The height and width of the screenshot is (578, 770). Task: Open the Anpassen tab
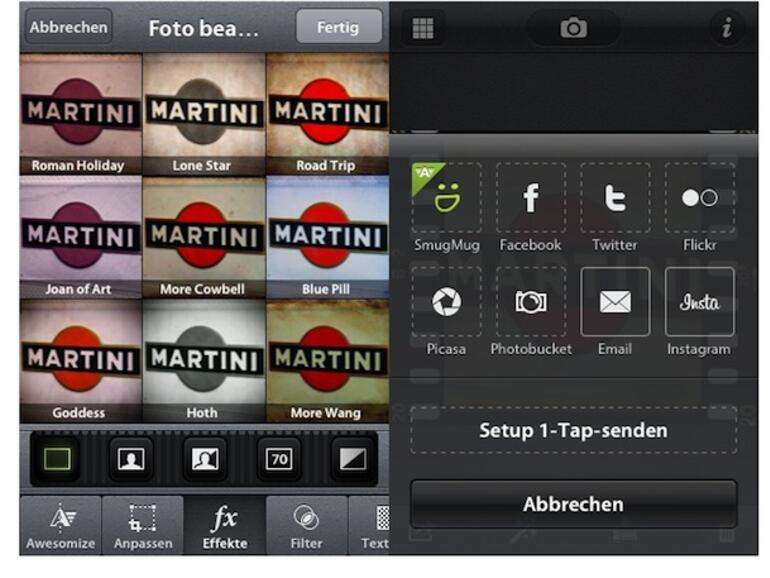[143, 525]
